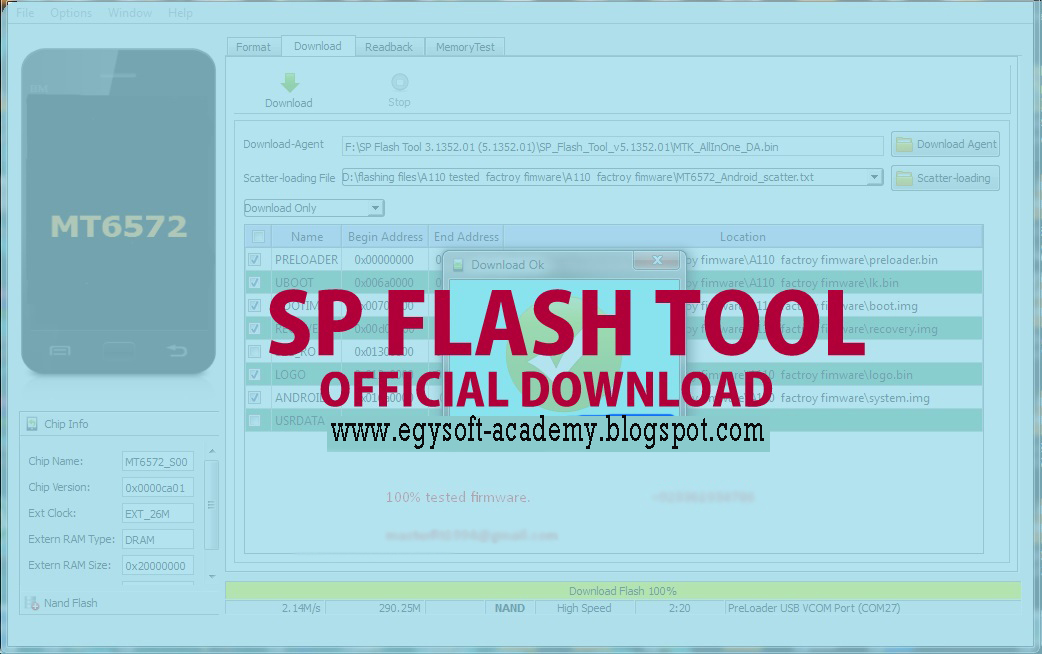Select the Download tab

318,46
